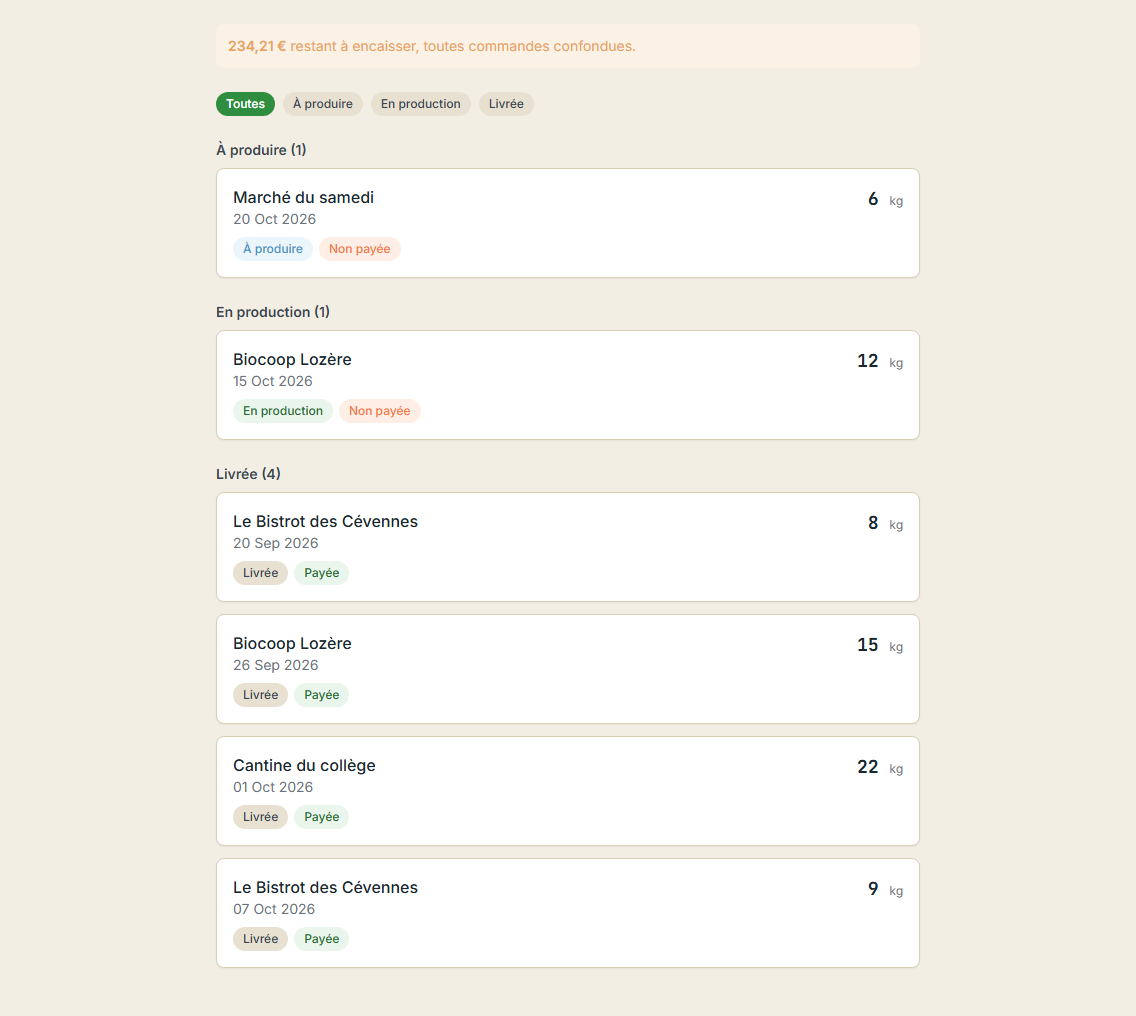Click Payée badge on the 20 Sep order
This screenshot has width=1136, height=1016.
pos(322,572)
